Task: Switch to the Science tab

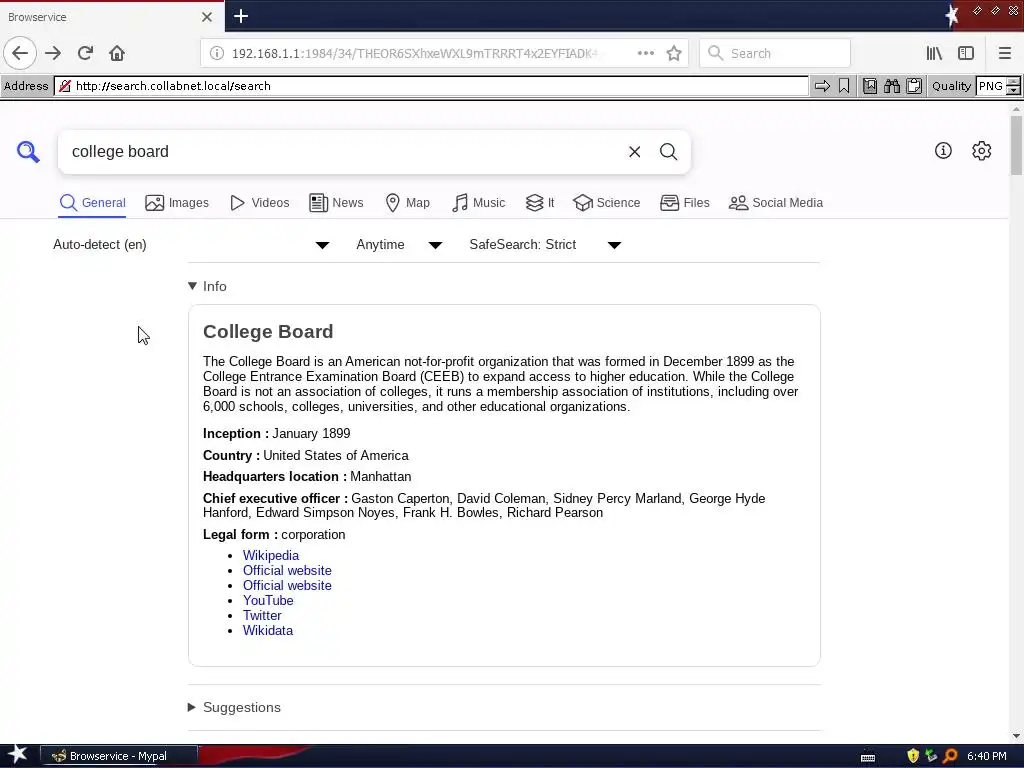Action: [x=607, y=203]
